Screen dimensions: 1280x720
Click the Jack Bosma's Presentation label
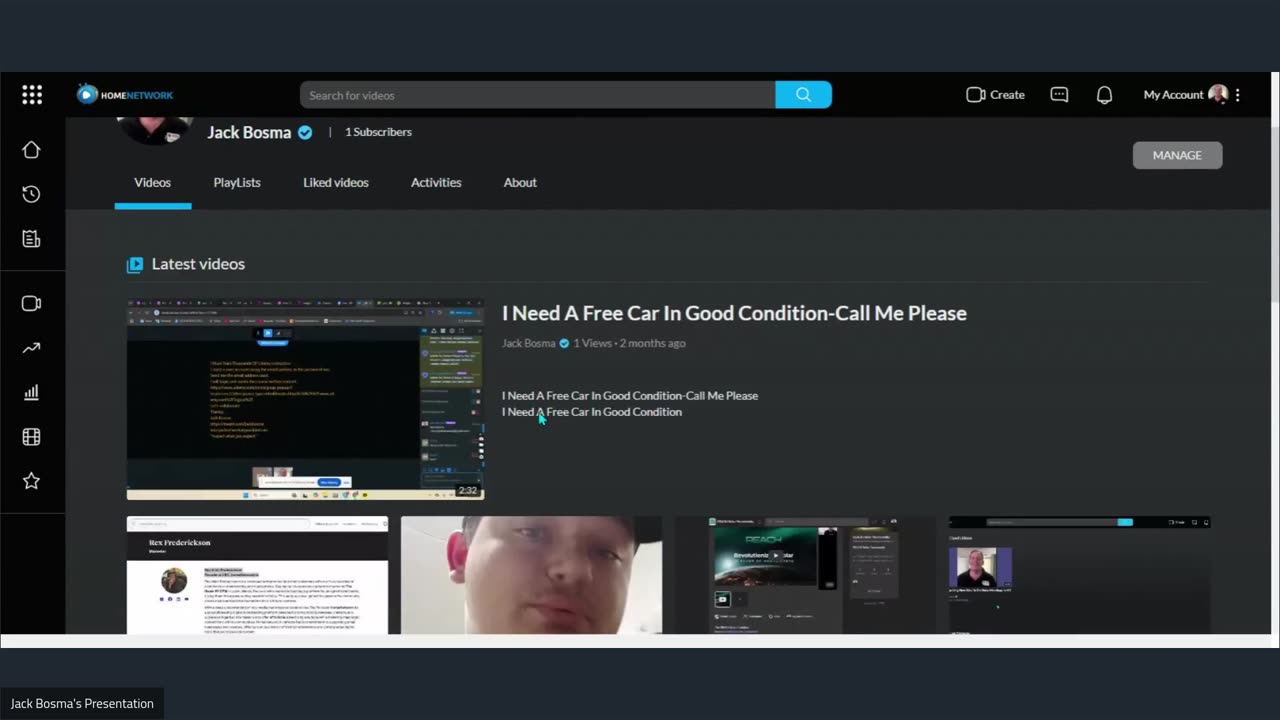click(x=82, y=703)
